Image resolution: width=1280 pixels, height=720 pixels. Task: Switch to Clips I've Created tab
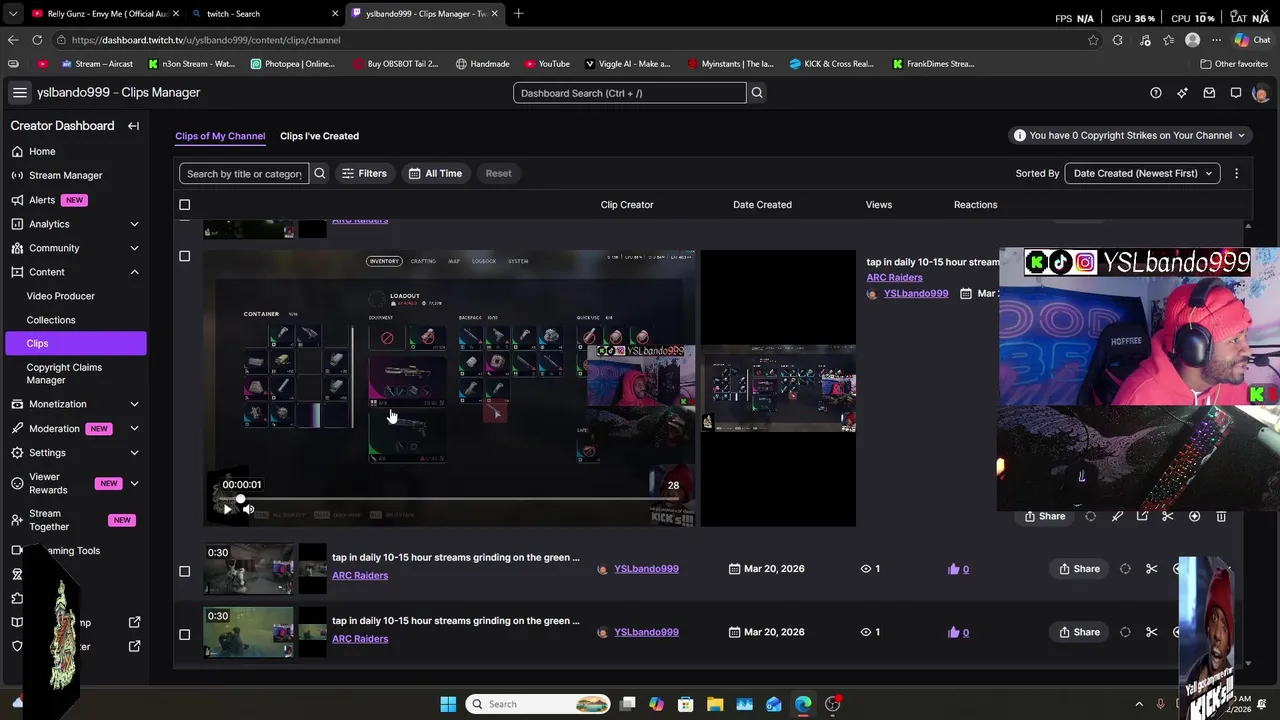(x=319, y=136)
